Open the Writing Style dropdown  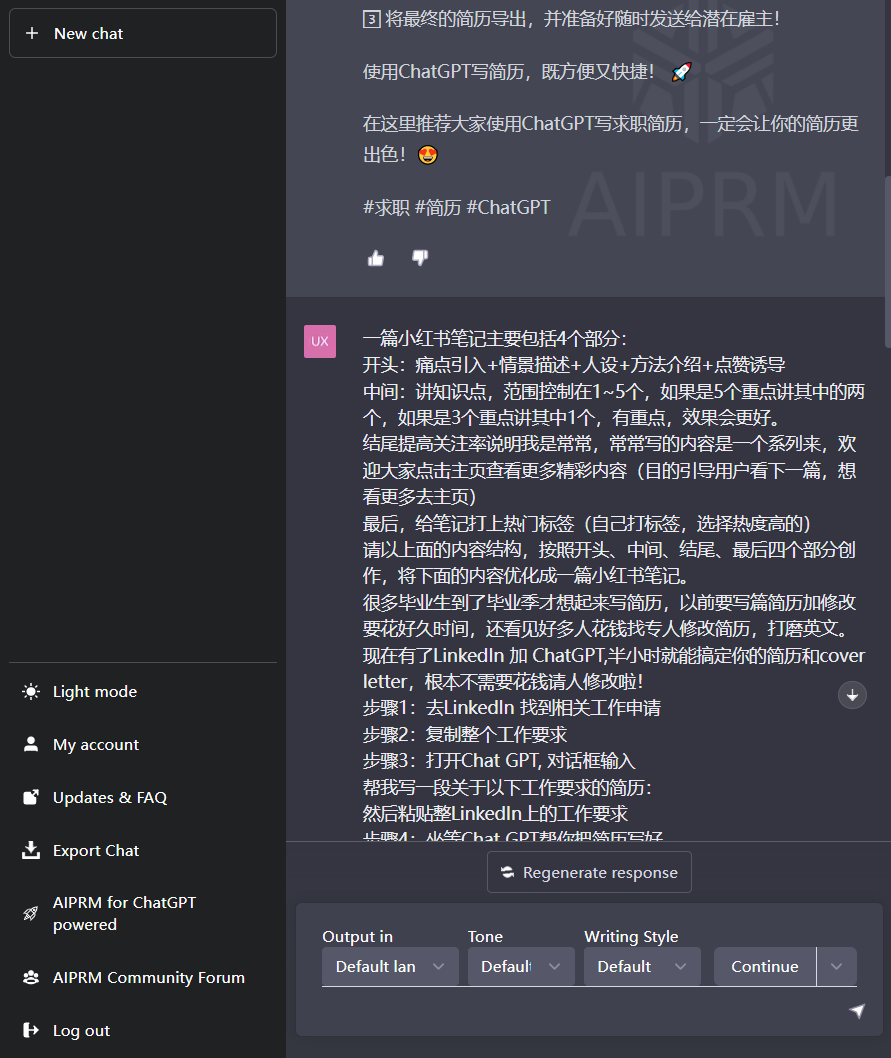pos(641,966)
